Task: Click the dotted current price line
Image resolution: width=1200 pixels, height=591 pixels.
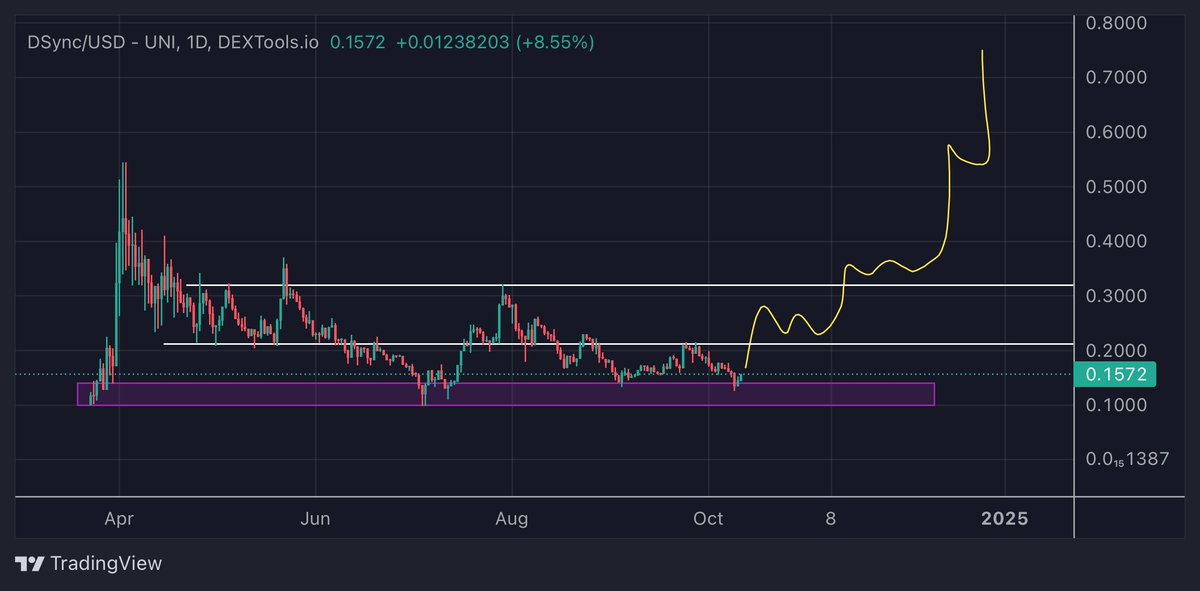Action: [x=300, y=373]
